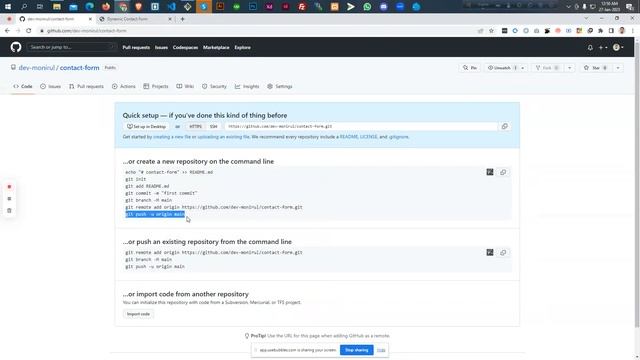Image resolution: width=640 pixels, height=360 pixels.
Task: Open the GitHub home logo
Action: tap(16, 47)
